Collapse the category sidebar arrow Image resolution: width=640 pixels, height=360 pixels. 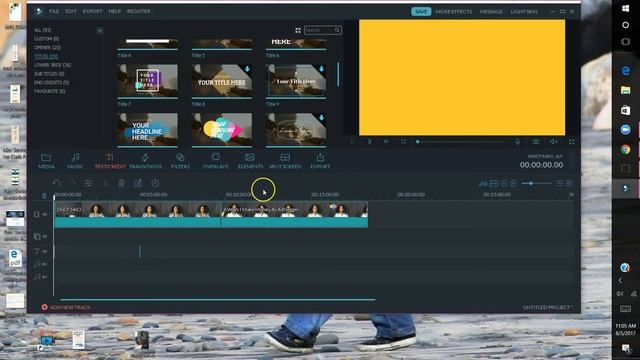(x=100, y=31)
